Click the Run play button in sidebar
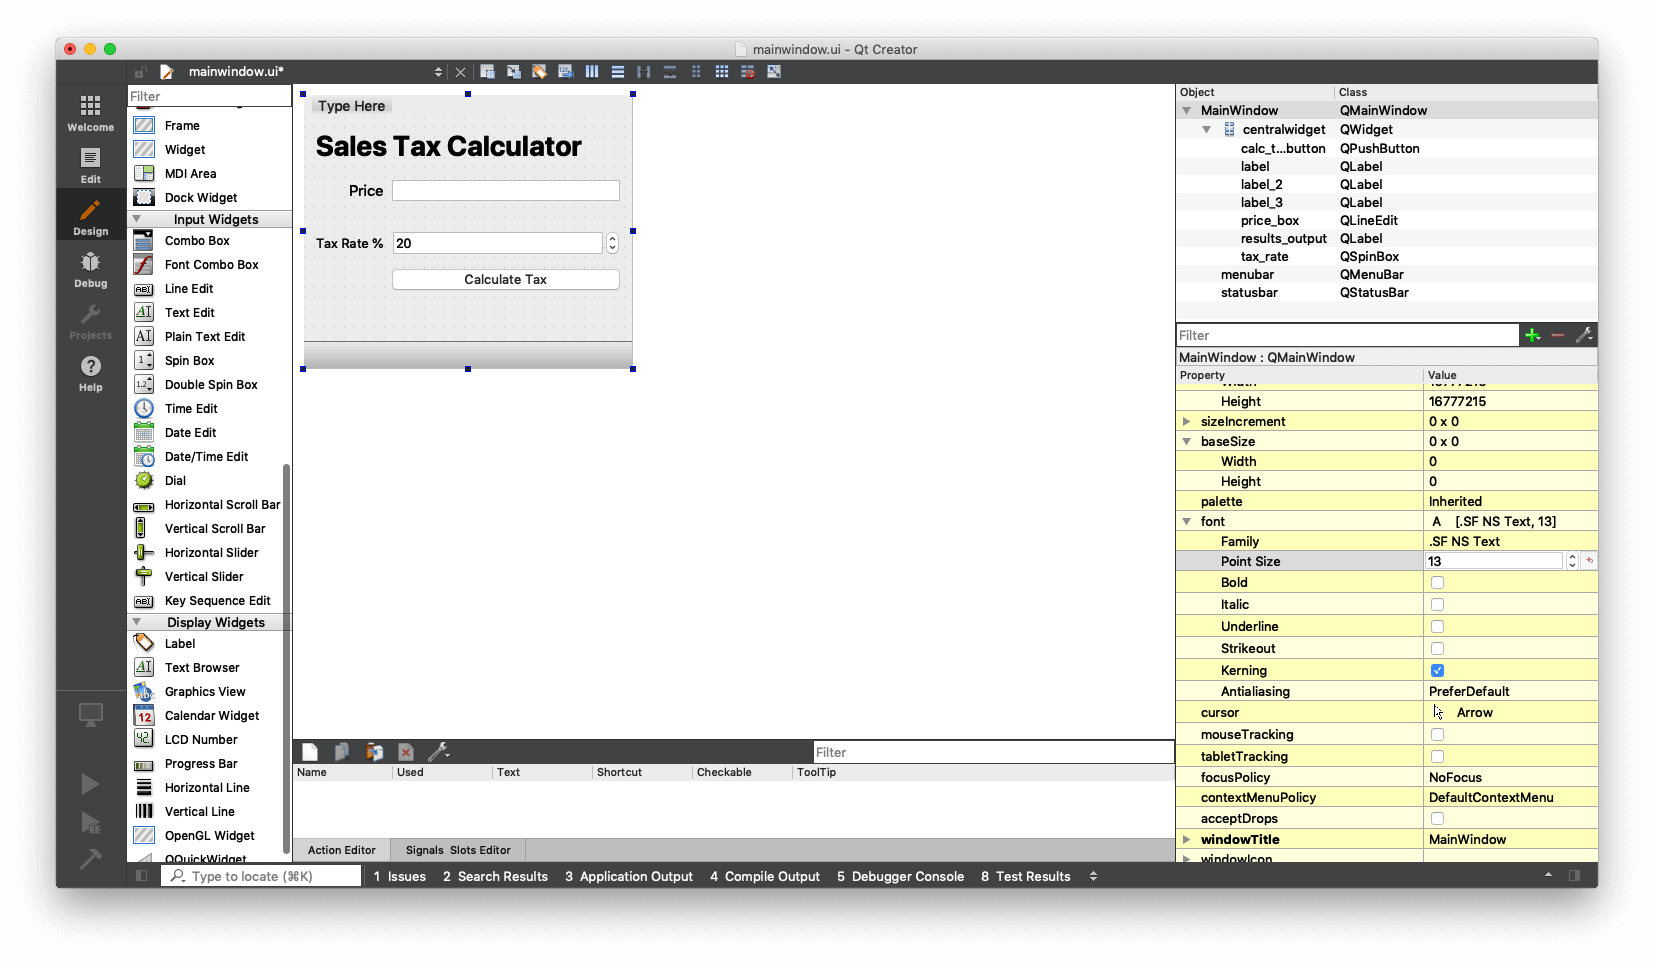Image resolution: width=1654 pixels, height=962 pixels. pos(90,784)
